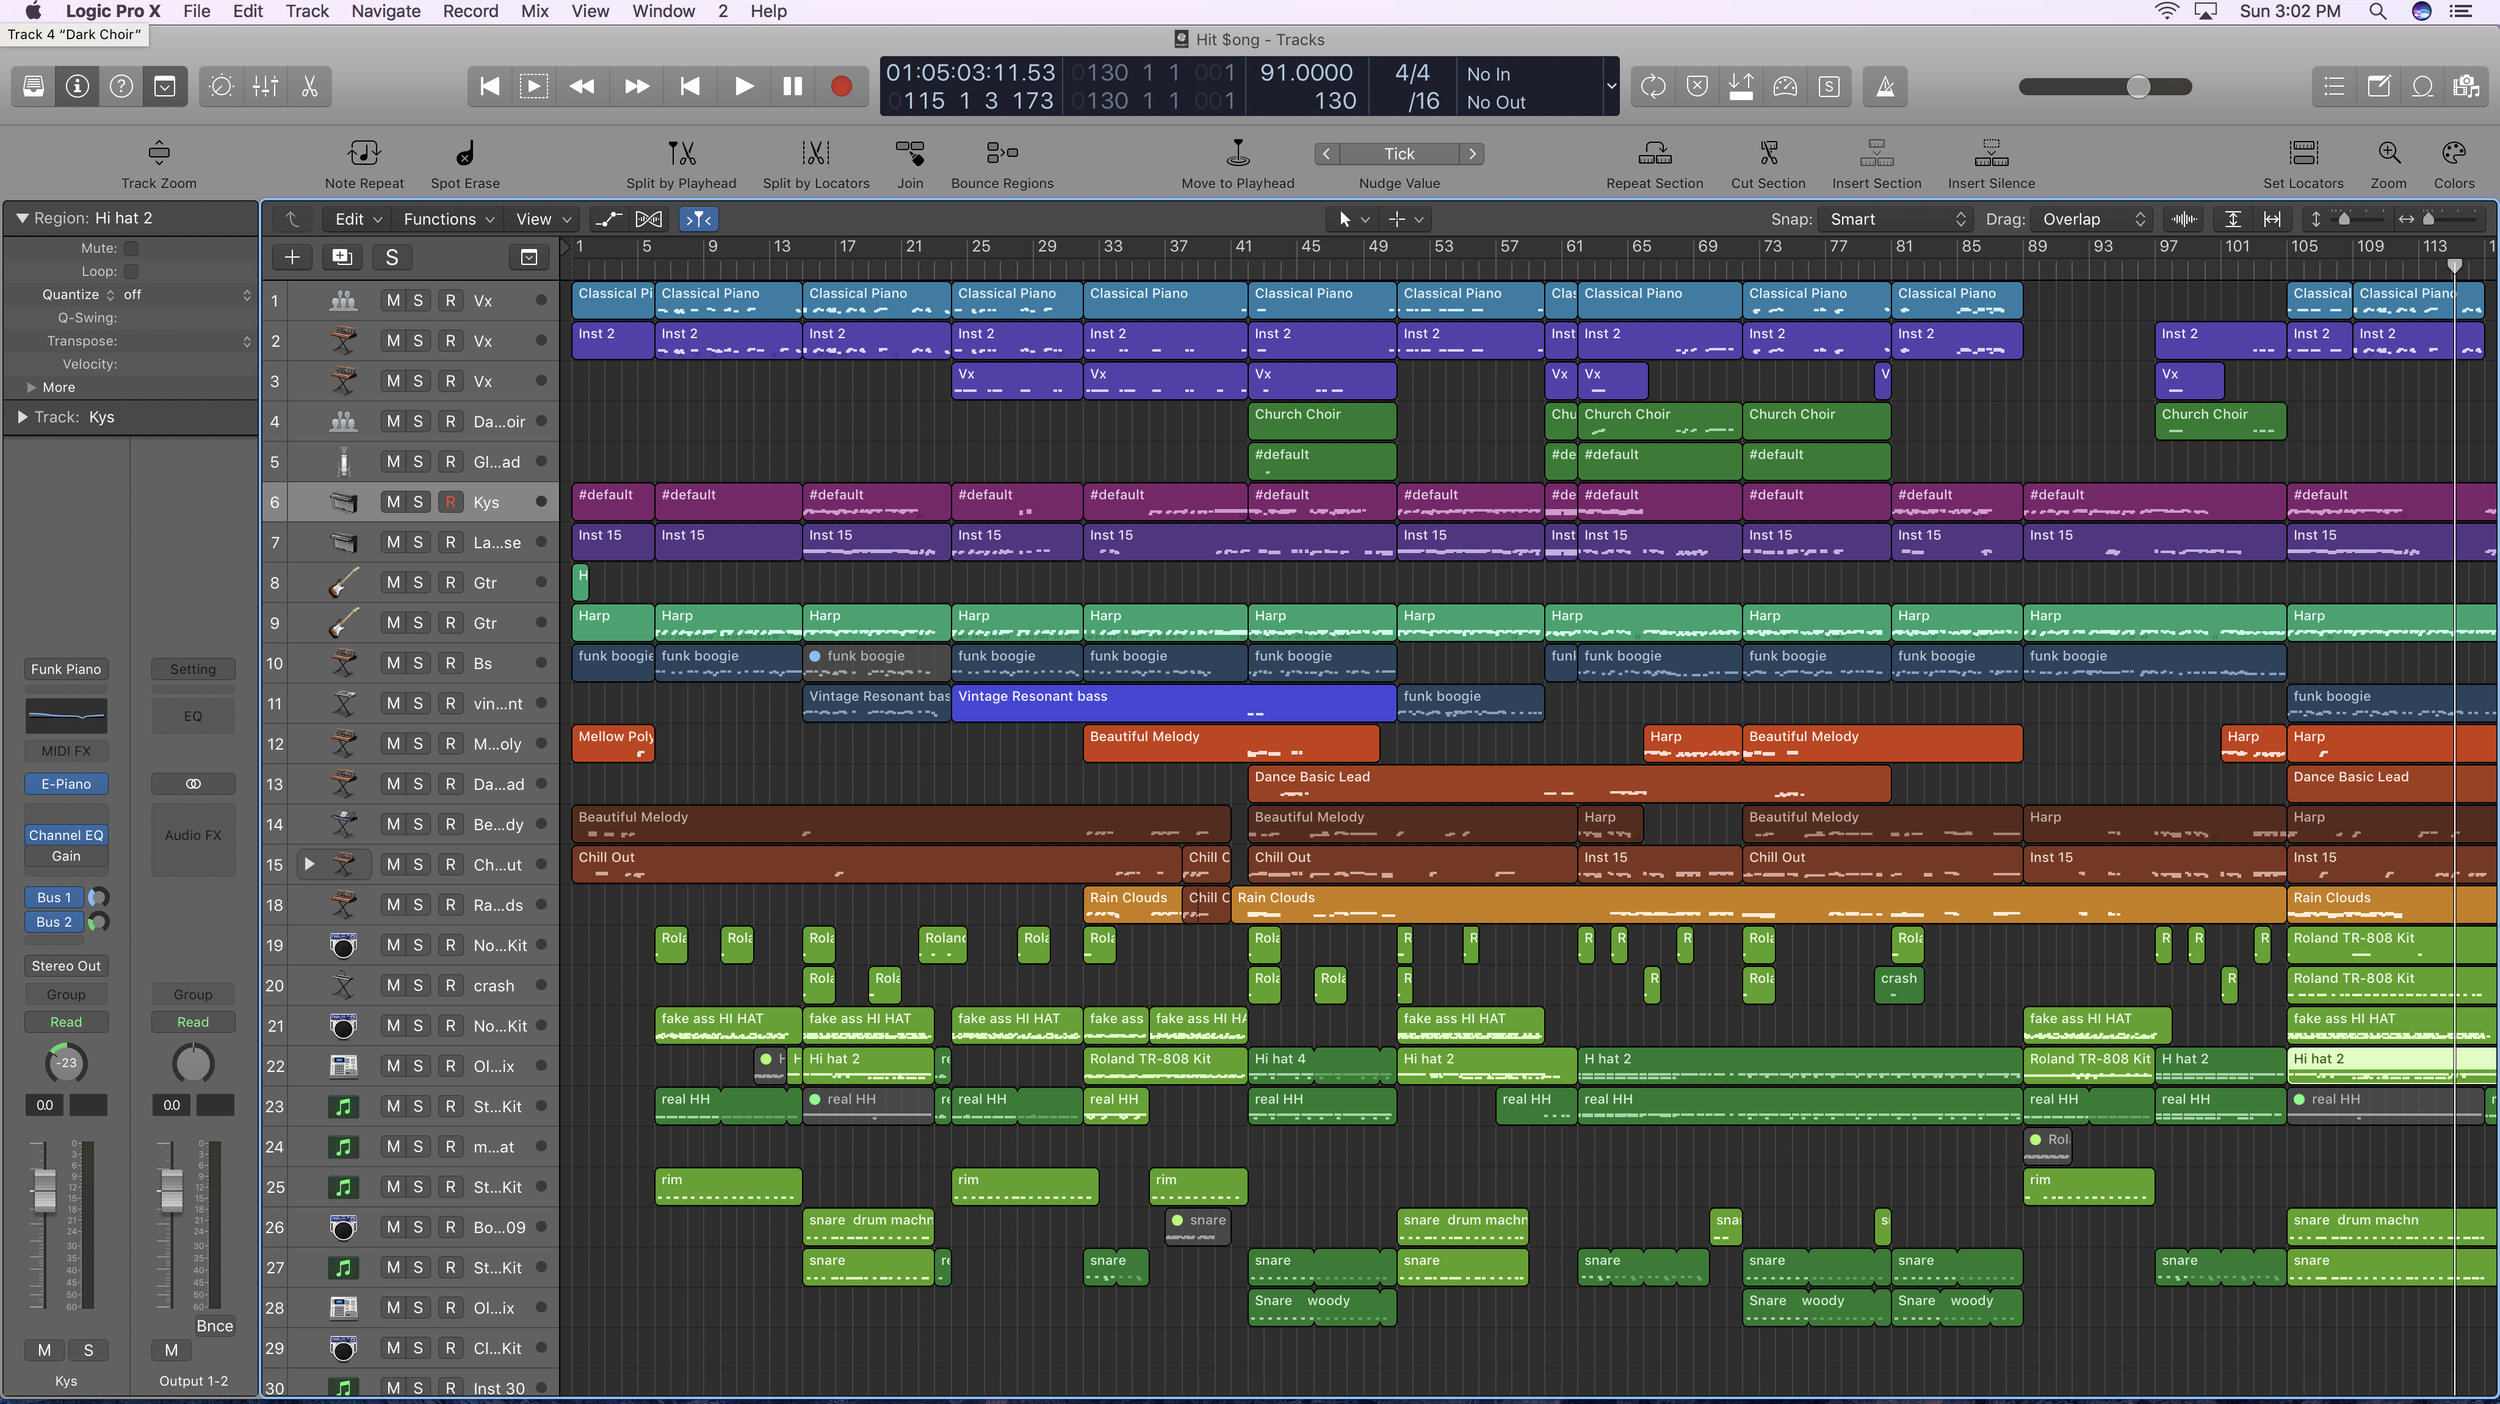Click the Repeat Section icon

tap(1655, 153)
